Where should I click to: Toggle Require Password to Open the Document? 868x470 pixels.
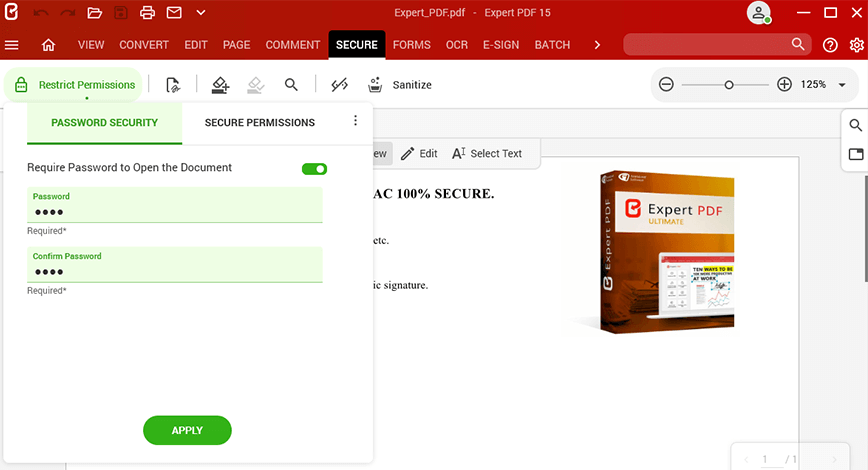pos(314,169)
